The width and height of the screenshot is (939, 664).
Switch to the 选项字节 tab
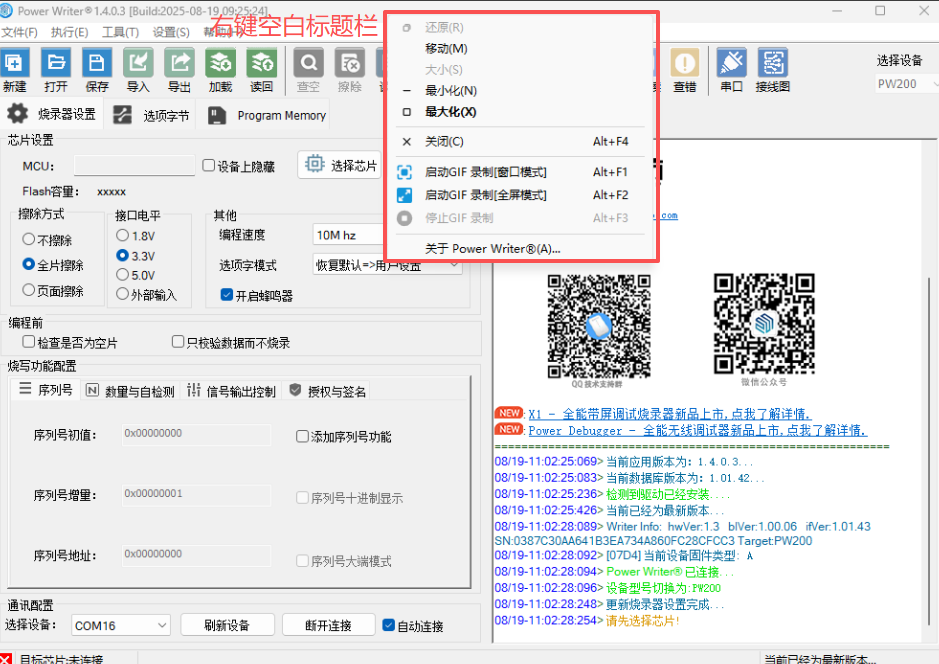tap(152, 115)
